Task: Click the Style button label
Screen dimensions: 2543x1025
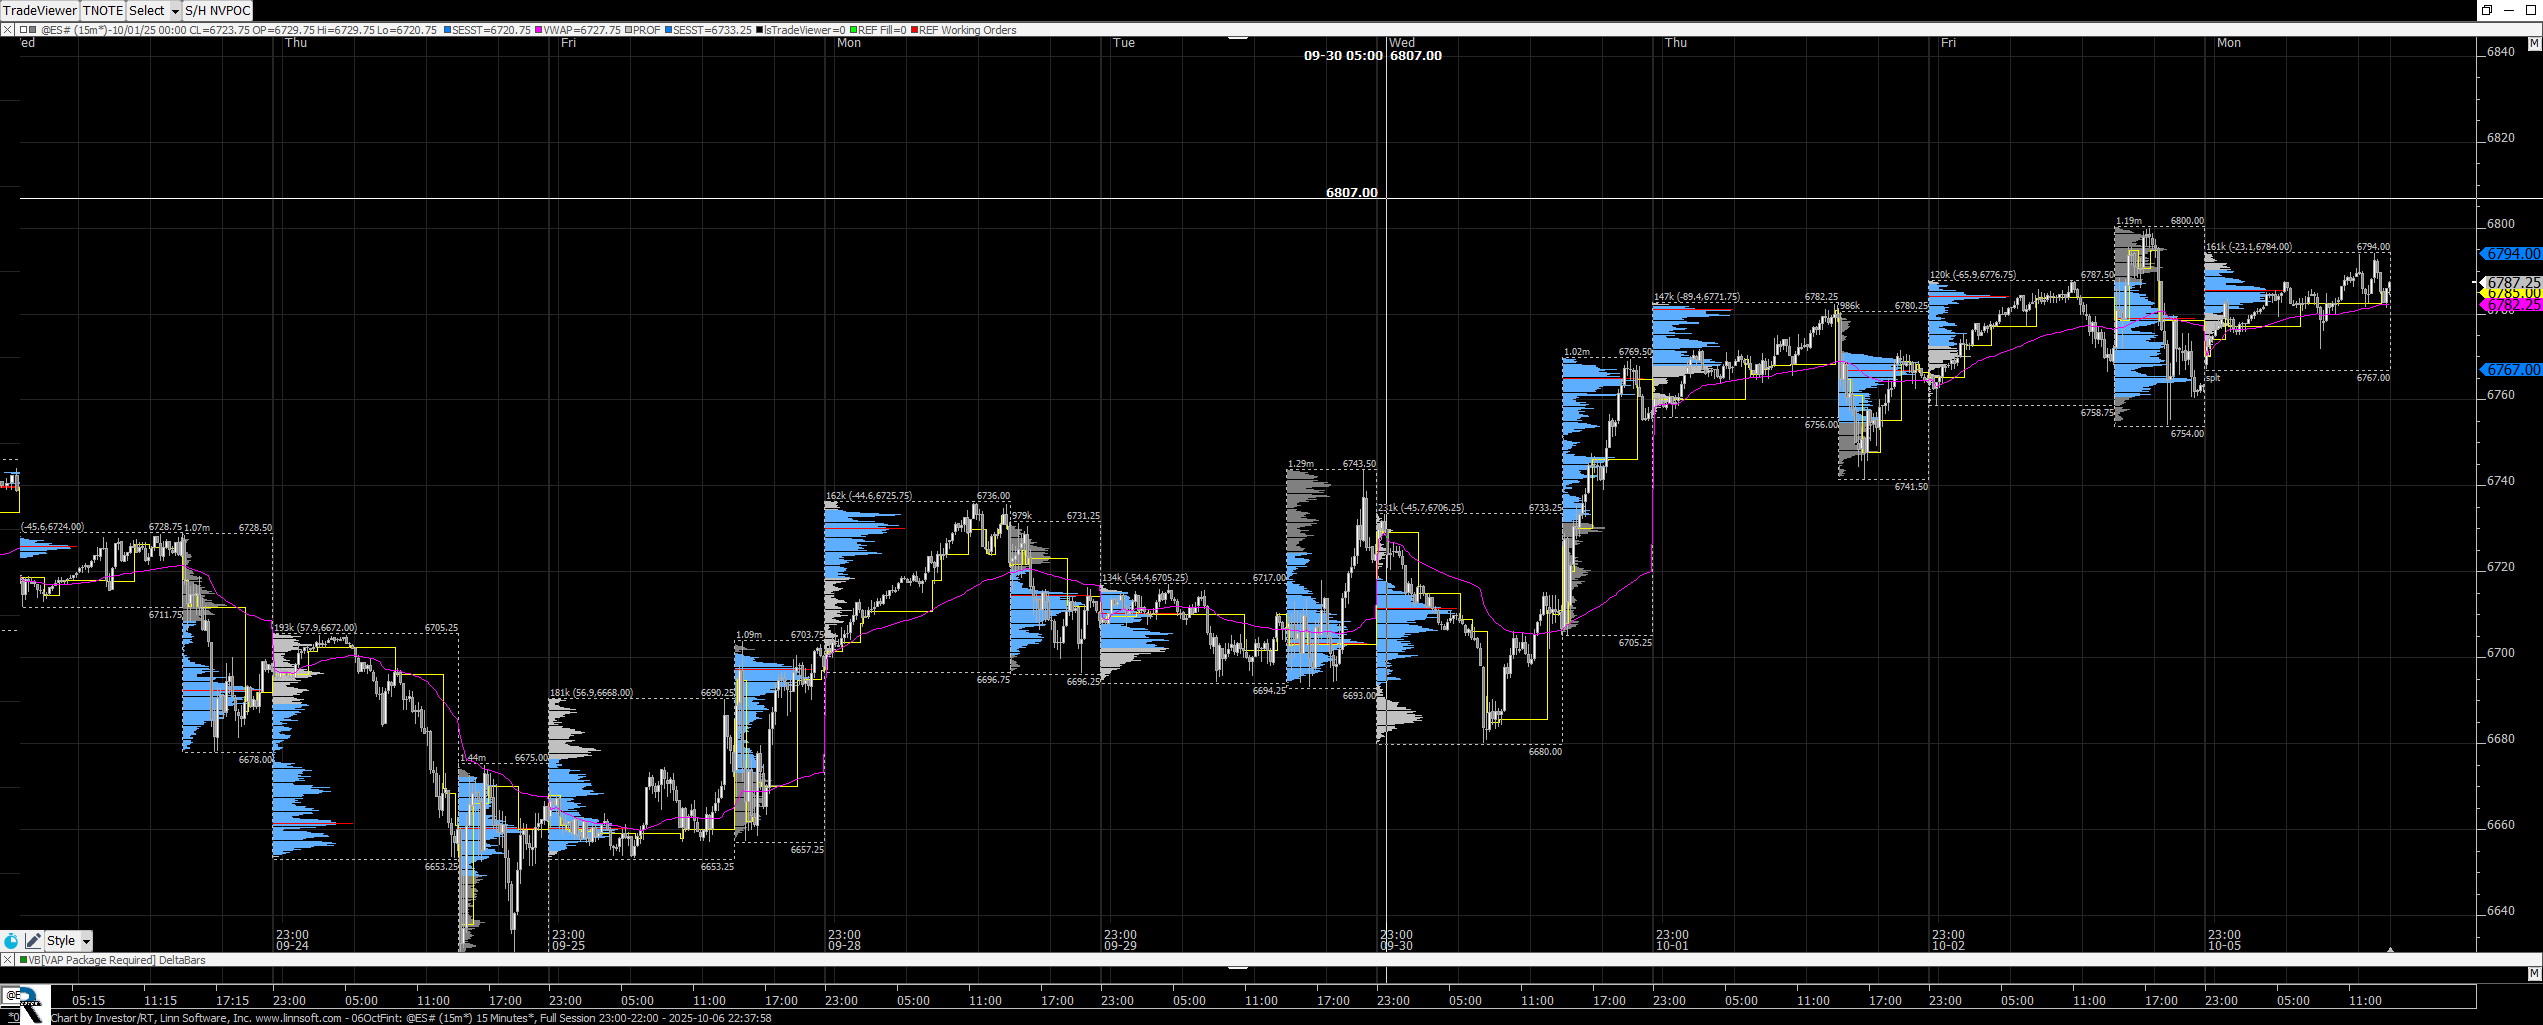Action: click(x=60, y=941)
